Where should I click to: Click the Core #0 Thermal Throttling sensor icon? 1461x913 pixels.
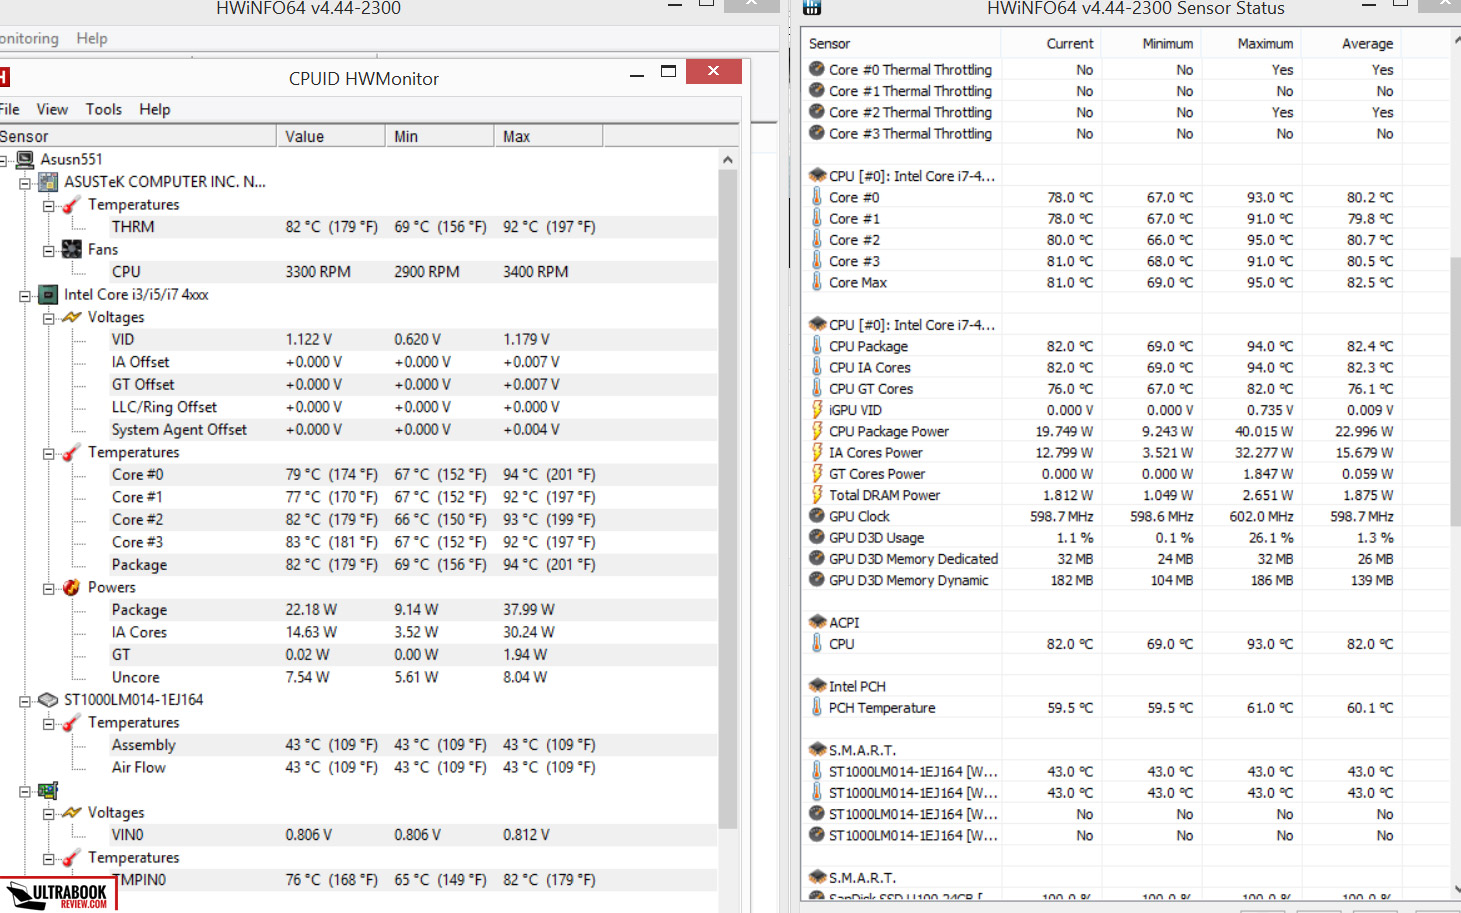[817, 69]
